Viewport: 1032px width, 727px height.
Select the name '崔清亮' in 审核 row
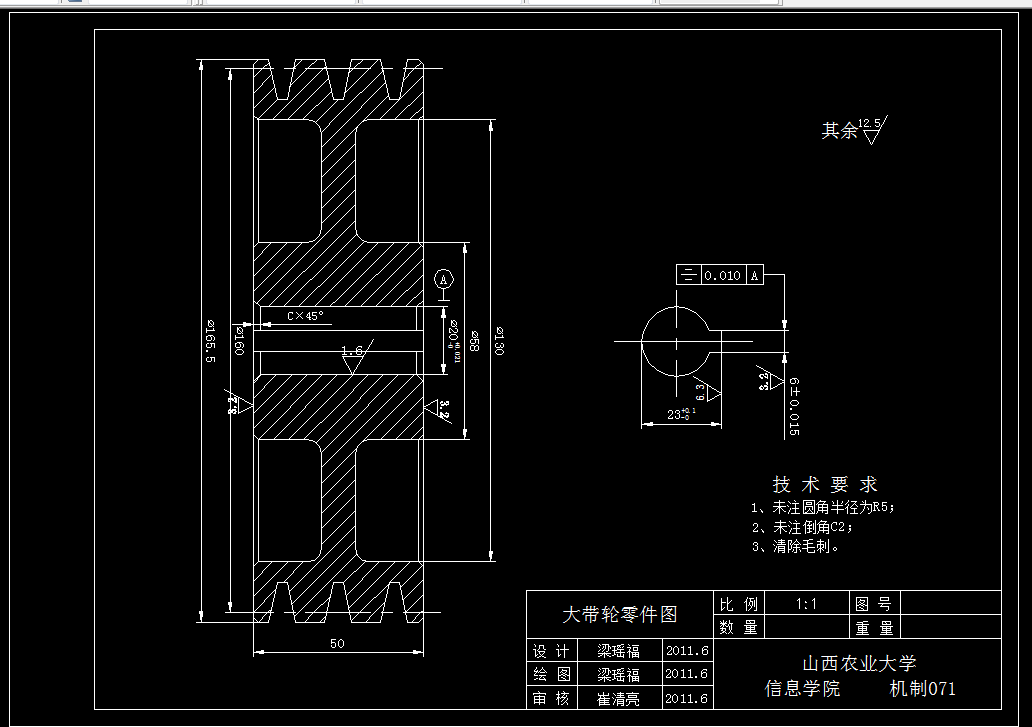point(618,699)
